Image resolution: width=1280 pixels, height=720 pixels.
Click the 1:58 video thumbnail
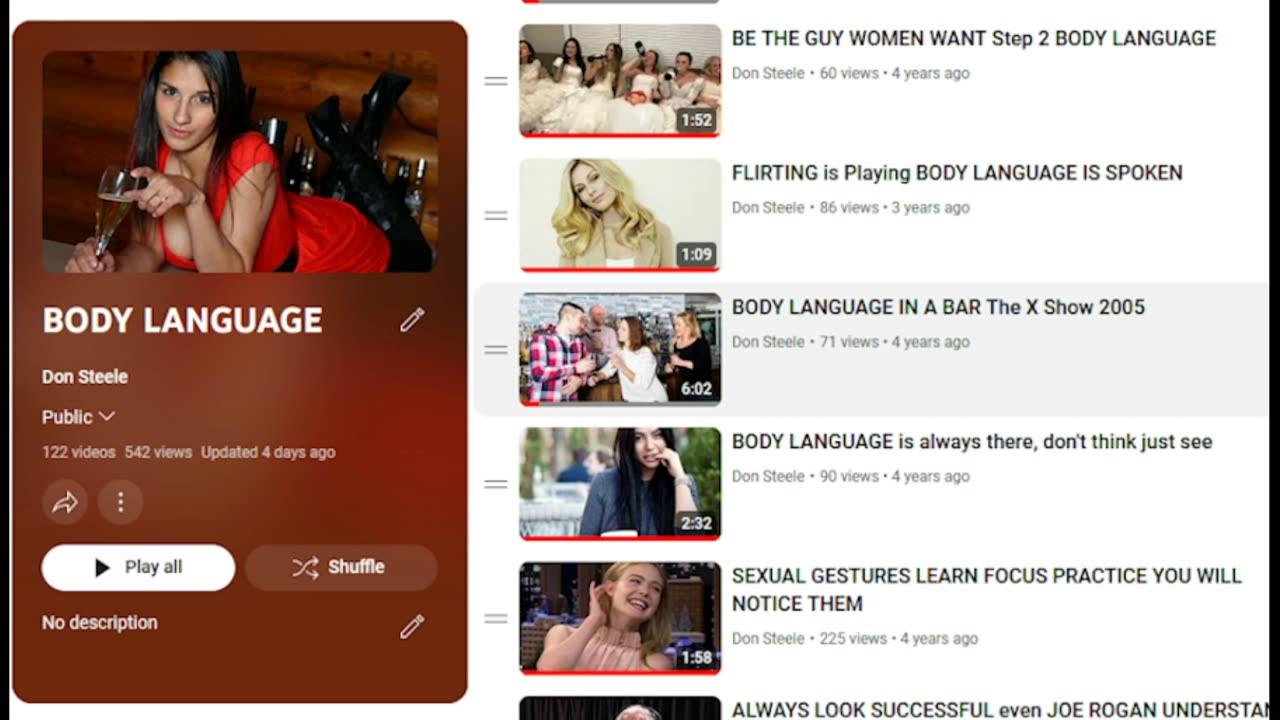(620, 618)
